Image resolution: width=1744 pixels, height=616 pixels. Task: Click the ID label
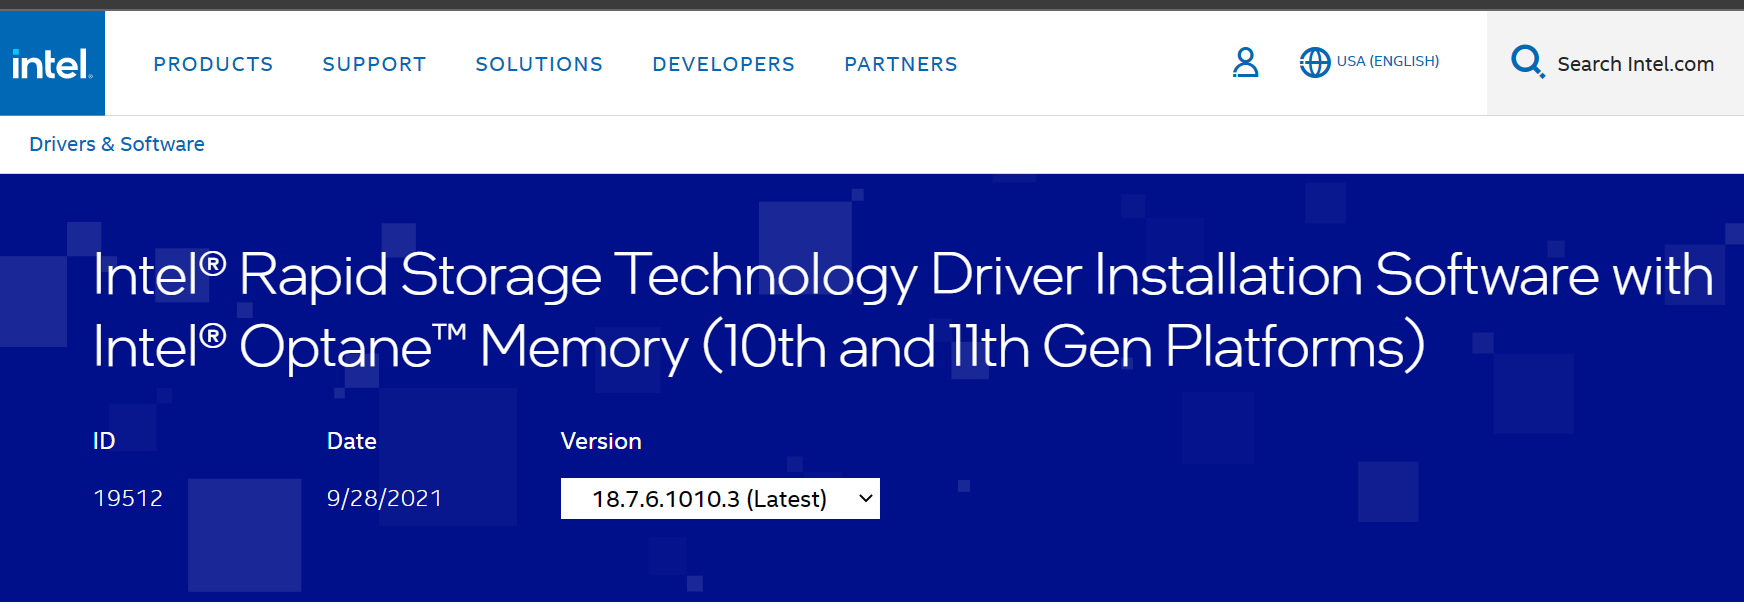coord(104,441)
